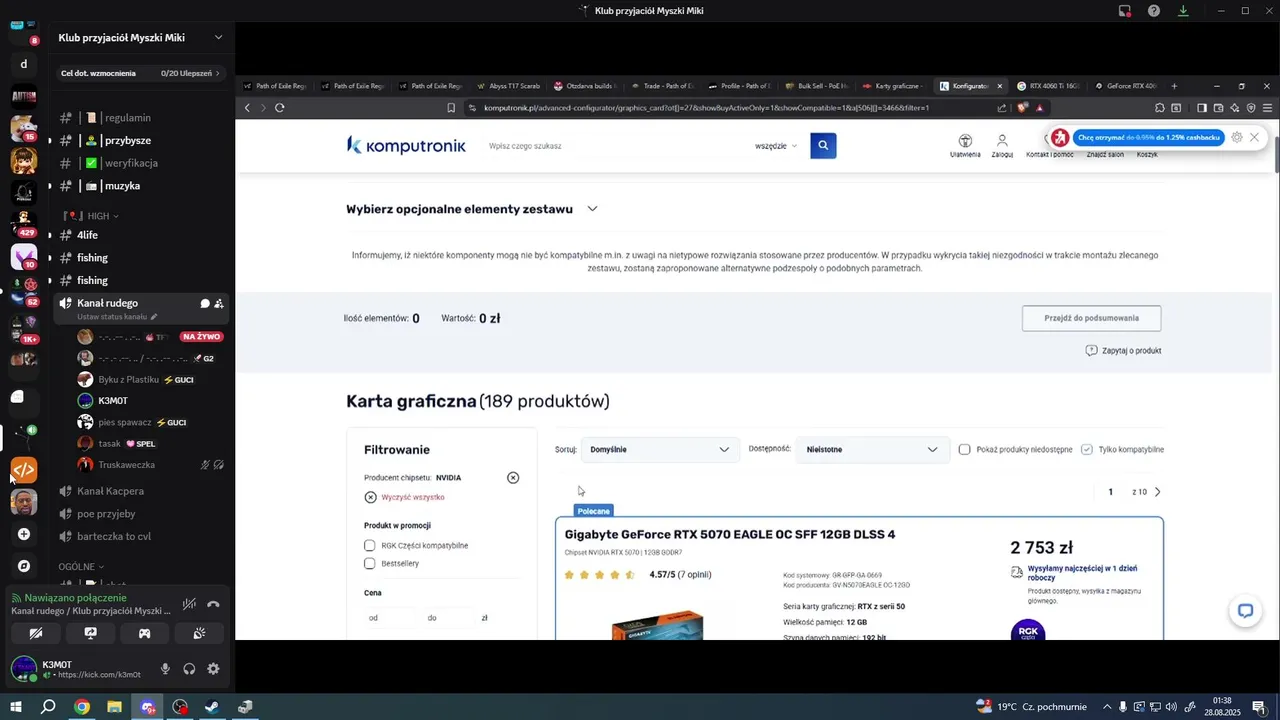This screenshot has width=1280, height=720.
Task: Toggle noise suppression icon in voice panel
Action: coord(189,604)
